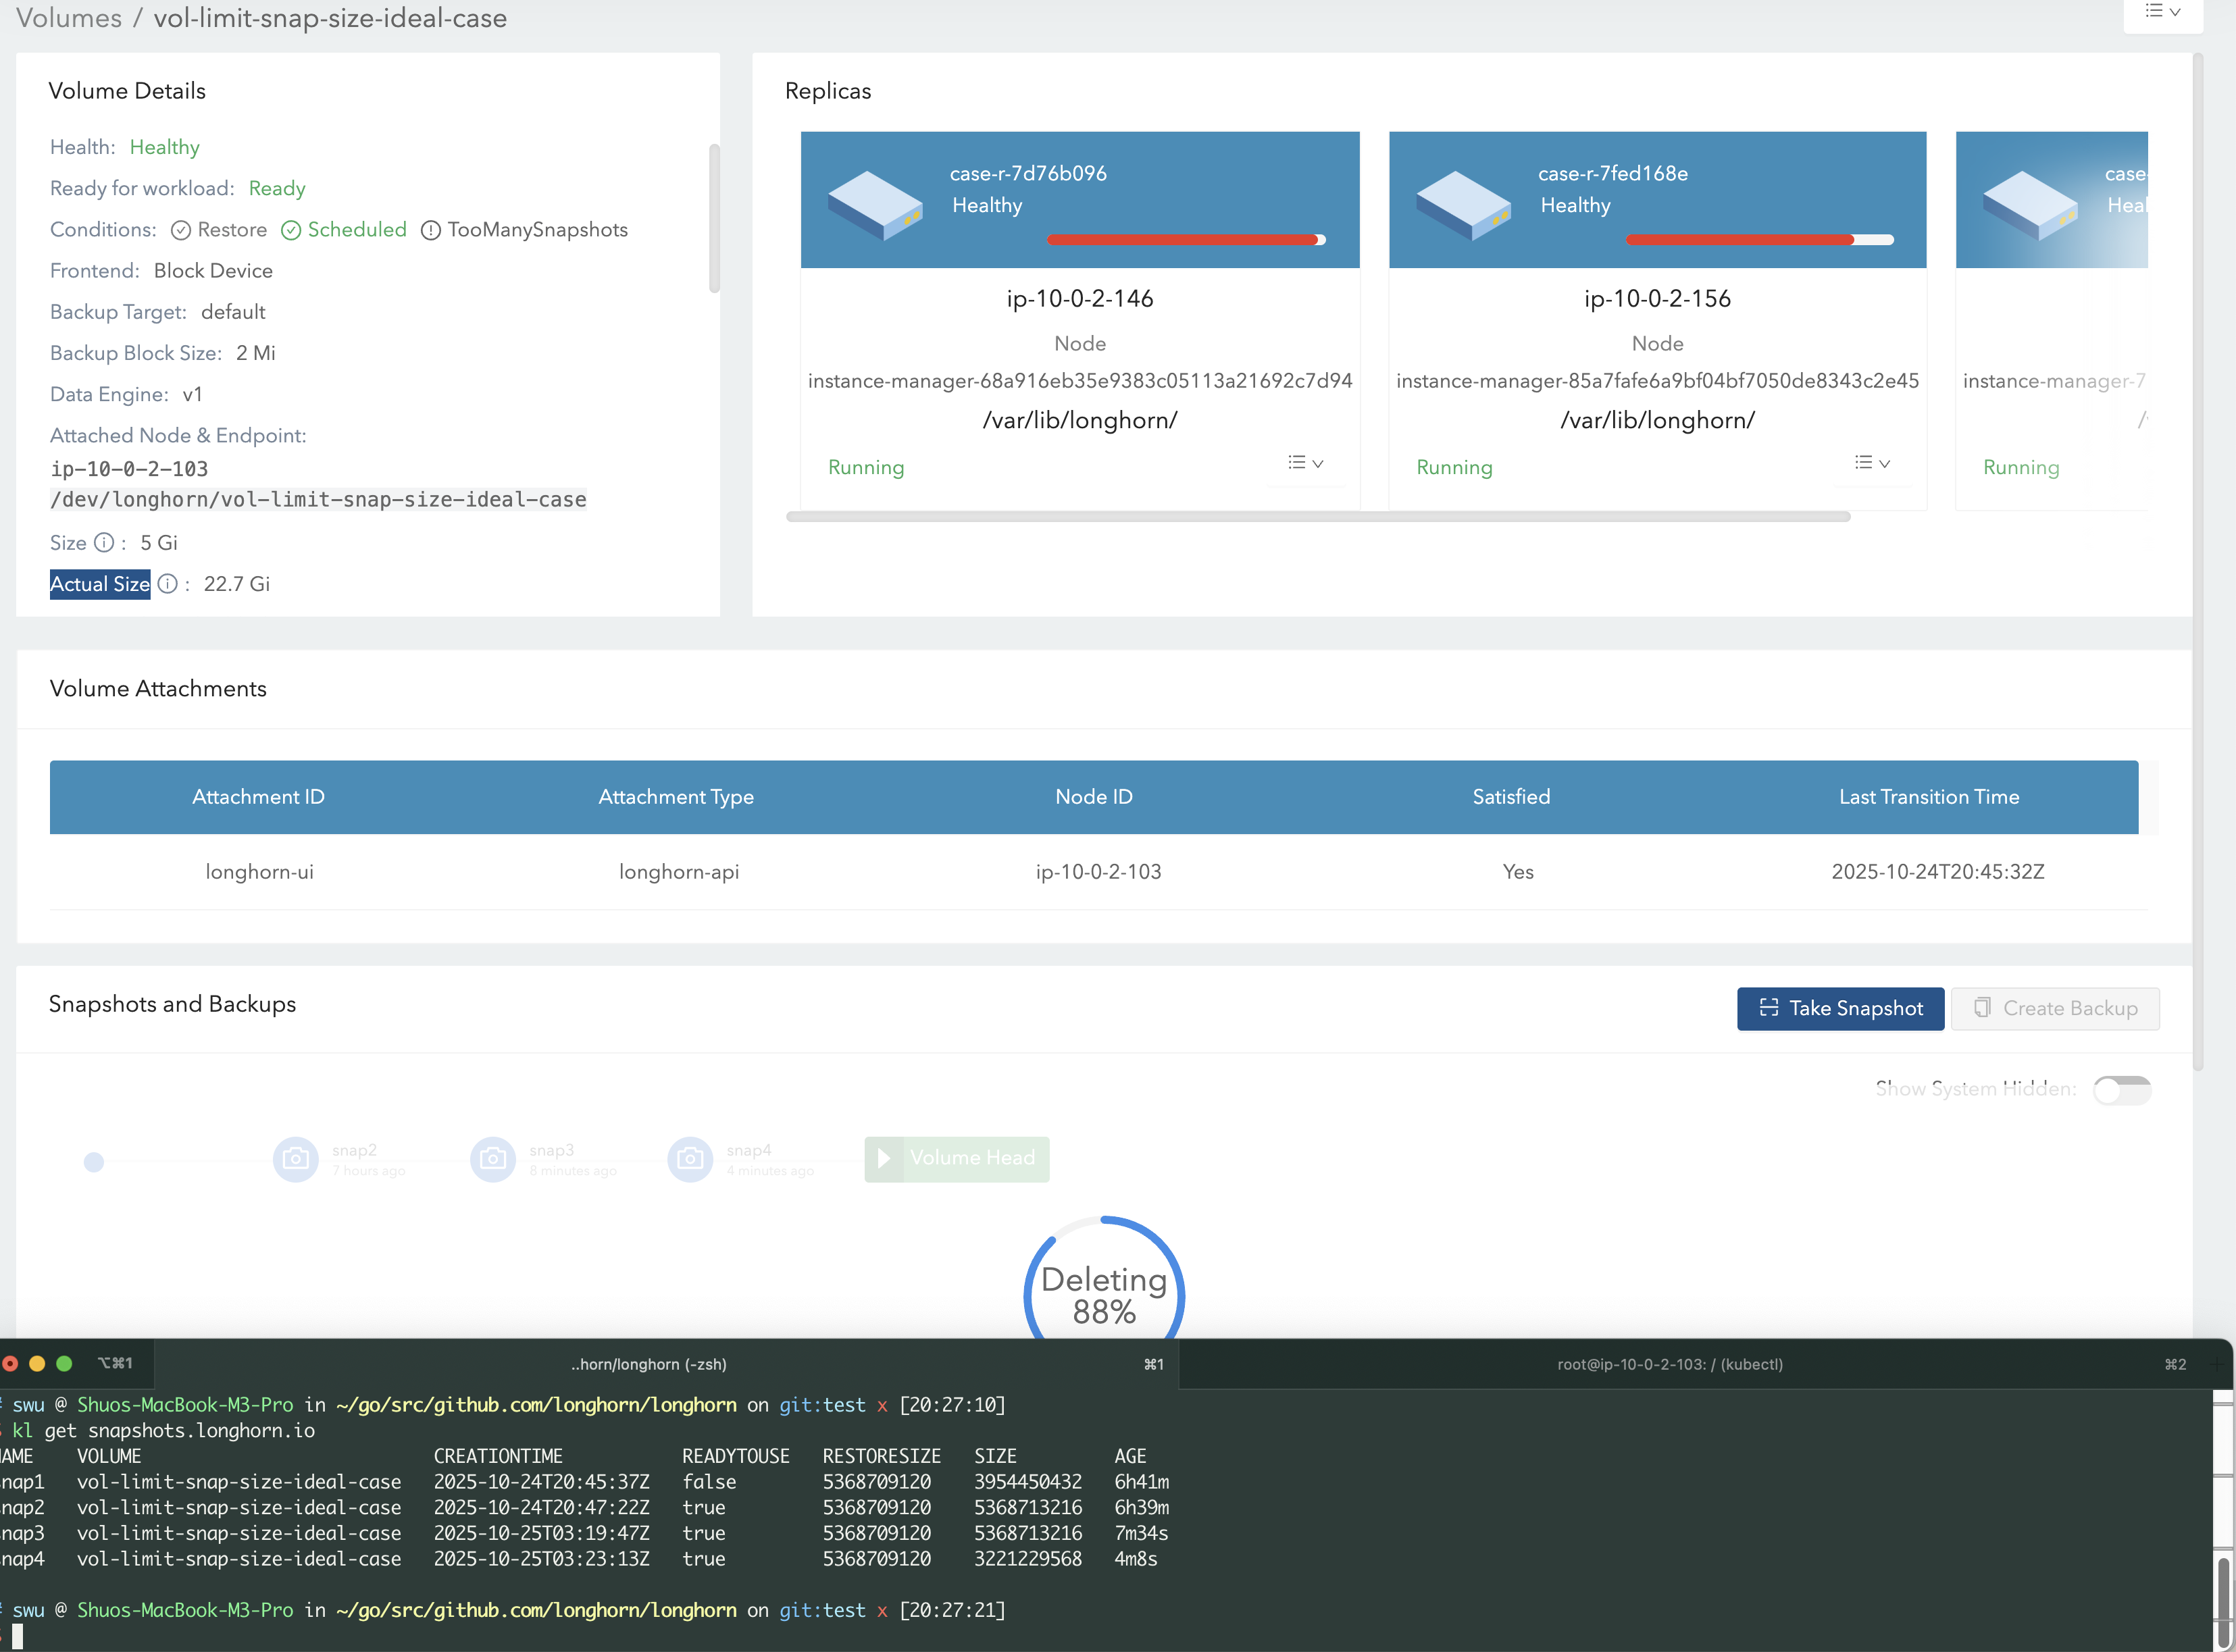Switch to the horn/longhorn zsh terminal tab
The height and width of the screenshot is (1652, 2236).
(649, 1364)
